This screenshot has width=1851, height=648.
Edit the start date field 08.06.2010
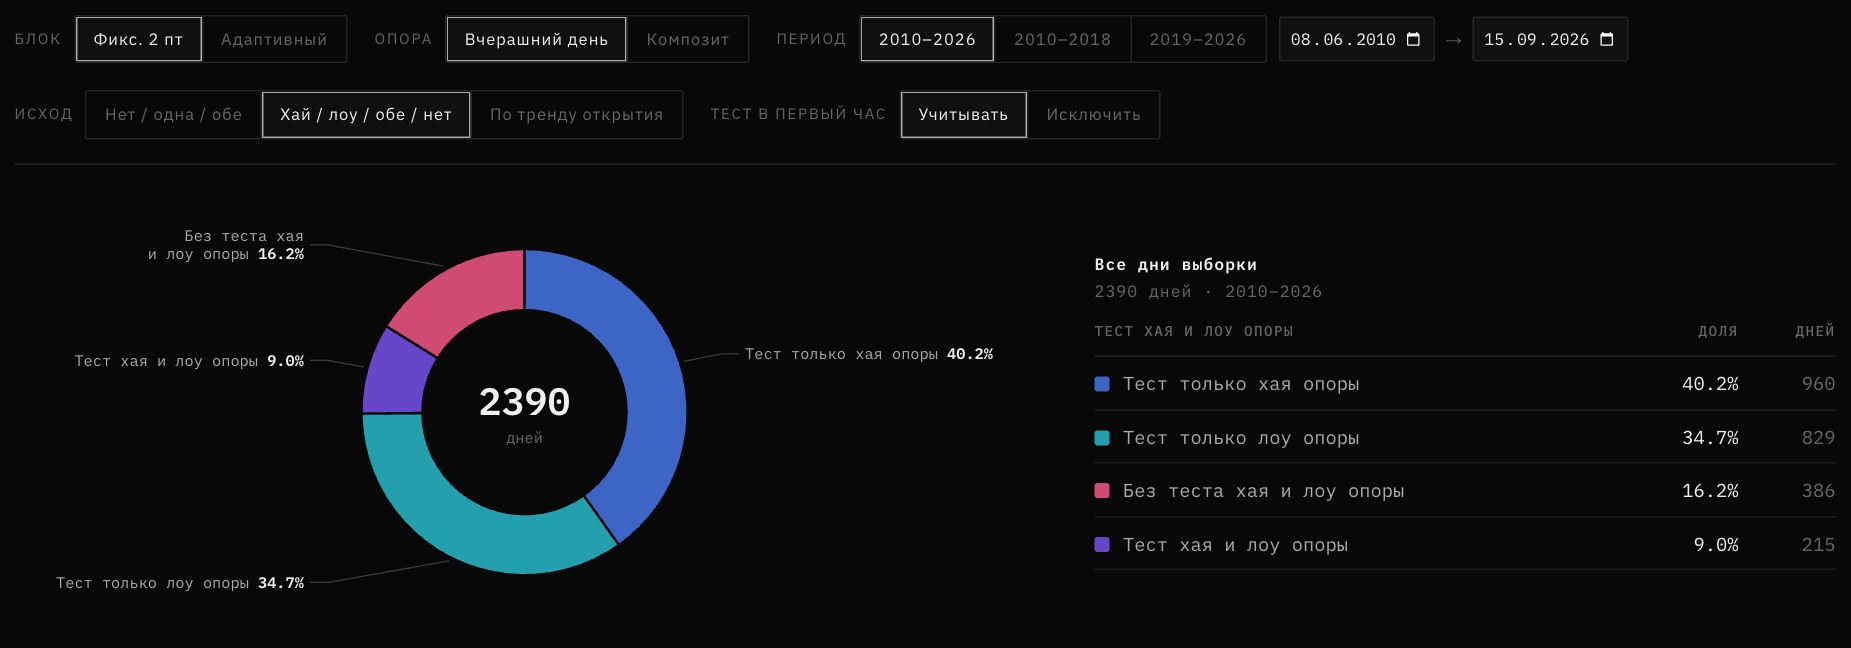pyautogui.click(x=1356, y=39)
